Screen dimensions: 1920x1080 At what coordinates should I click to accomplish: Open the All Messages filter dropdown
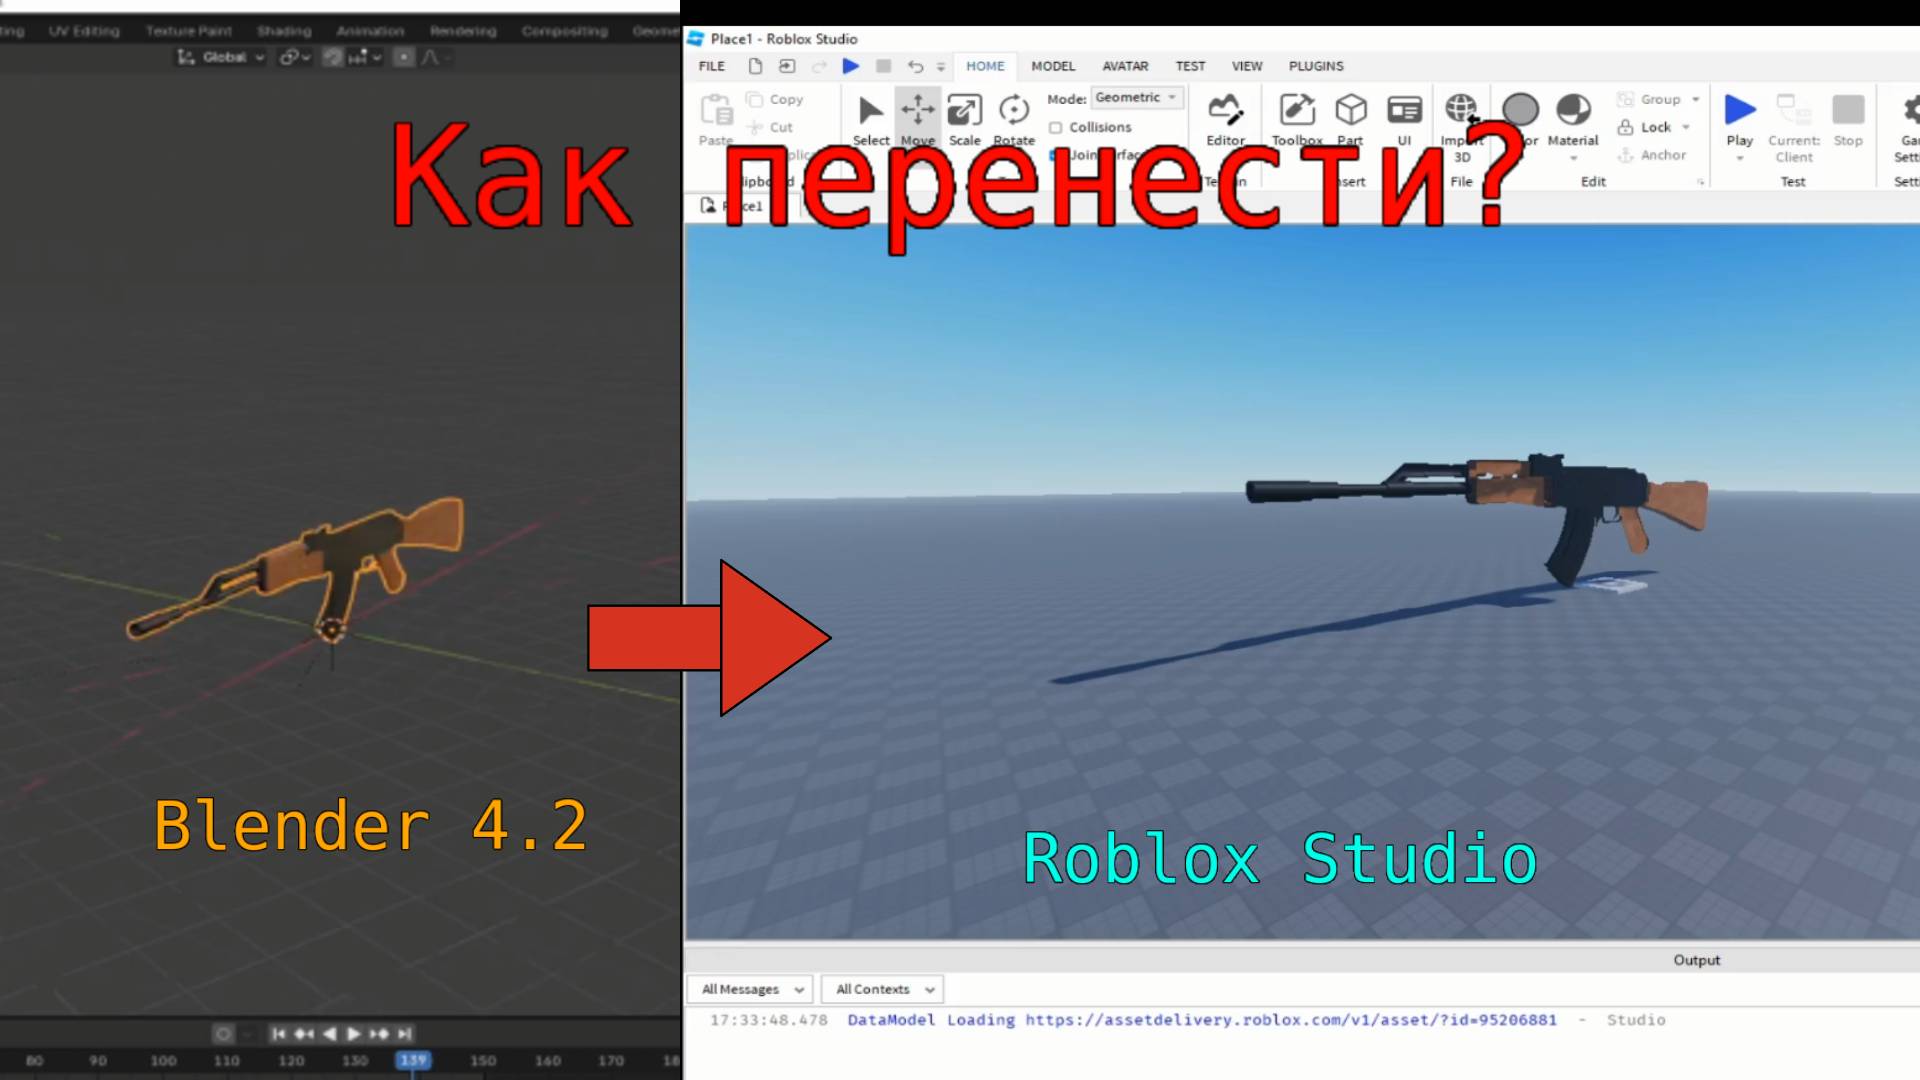(750, 989)
